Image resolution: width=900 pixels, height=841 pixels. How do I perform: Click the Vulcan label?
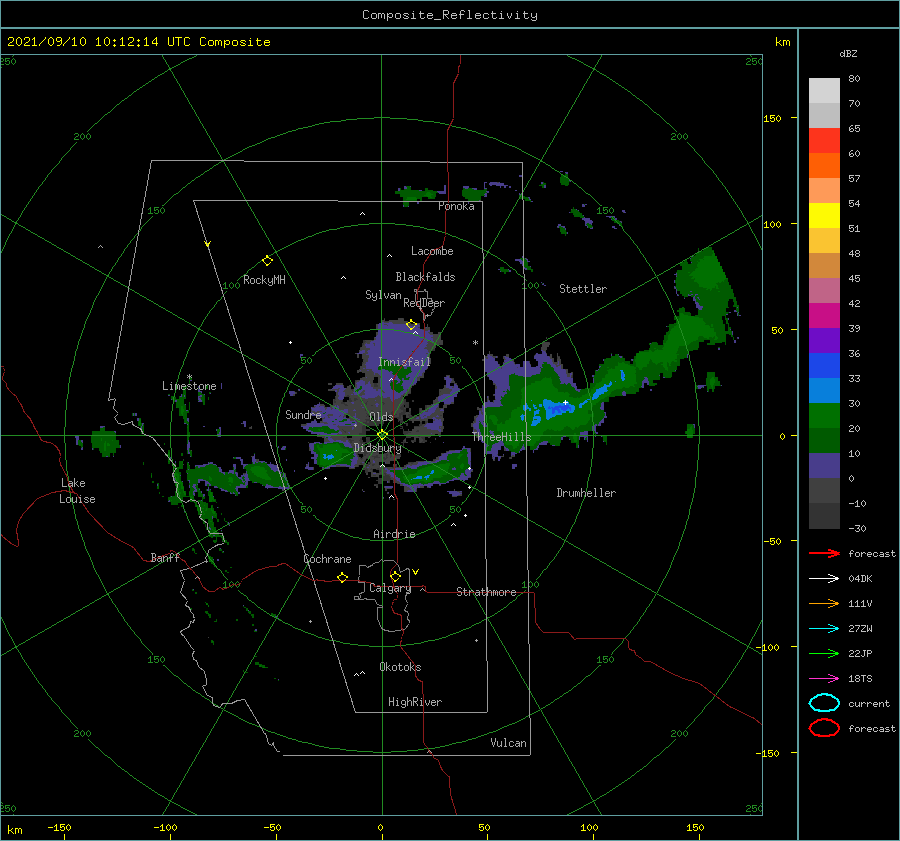tap(508, 743)
